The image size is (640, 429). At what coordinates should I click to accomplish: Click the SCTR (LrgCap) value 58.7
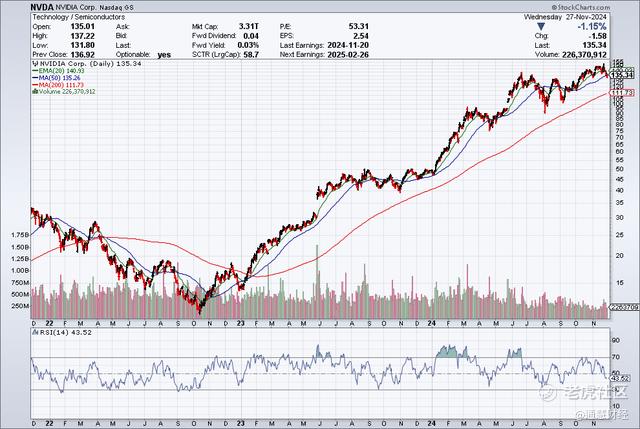tap(251, 55)
